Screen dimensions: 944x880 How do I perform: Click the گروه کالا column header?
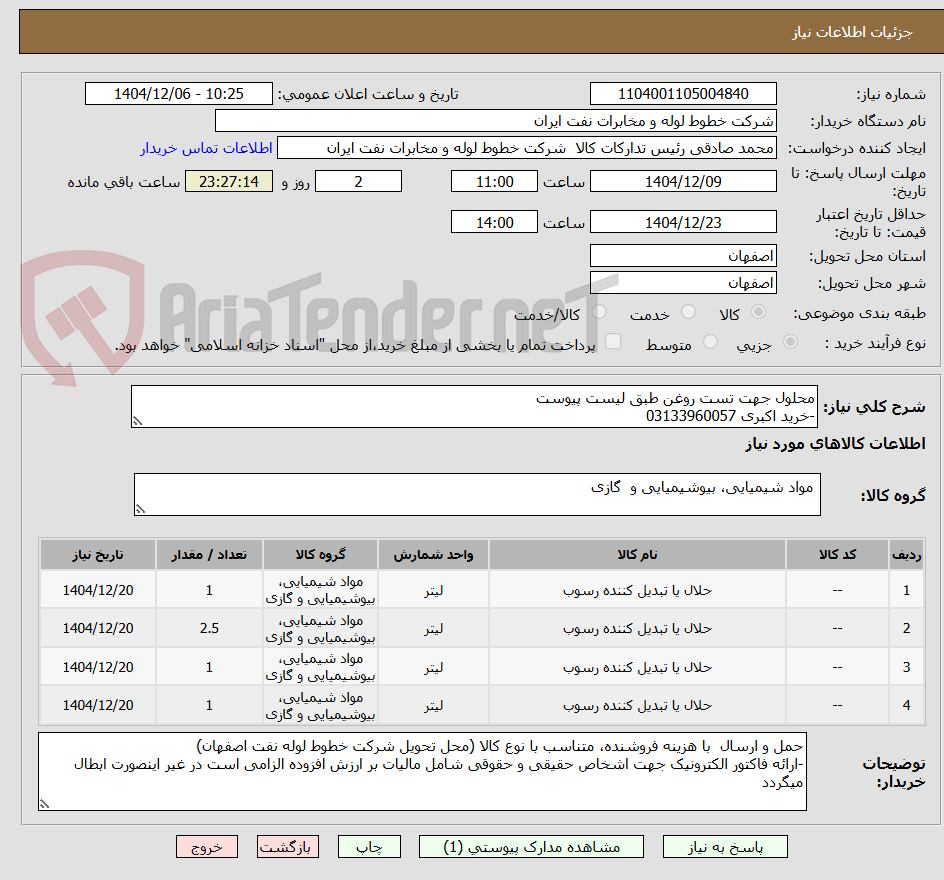(320, 554)
